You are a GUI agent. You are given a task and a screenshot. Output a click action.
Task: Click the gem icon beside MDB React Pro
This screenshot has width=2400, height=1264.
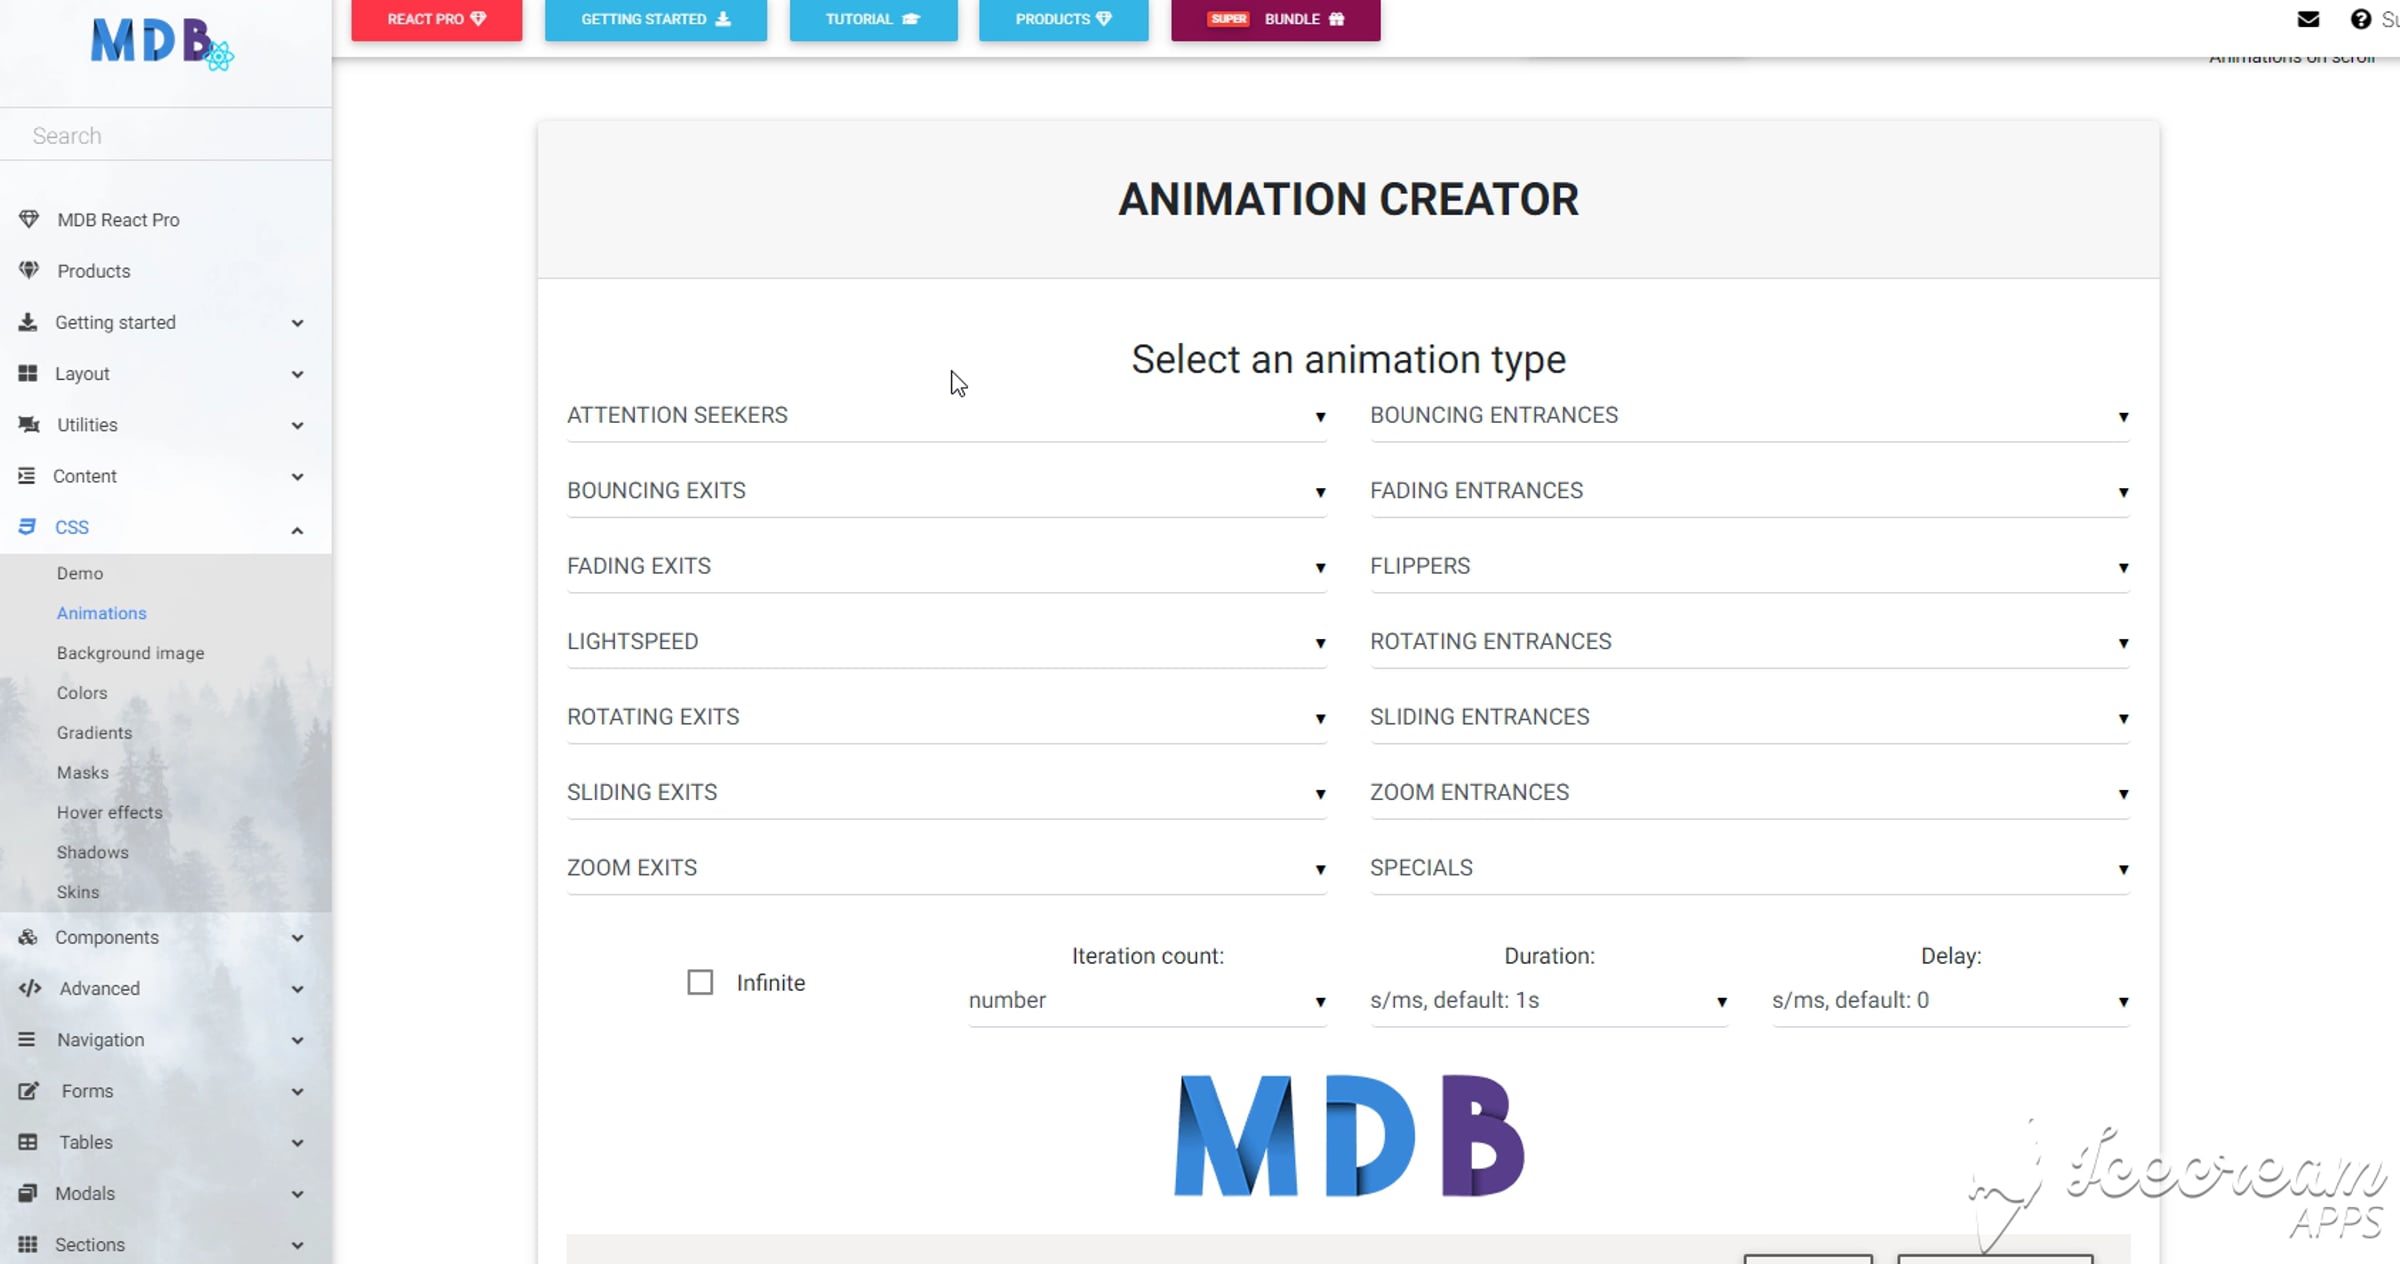coord(29,219)
